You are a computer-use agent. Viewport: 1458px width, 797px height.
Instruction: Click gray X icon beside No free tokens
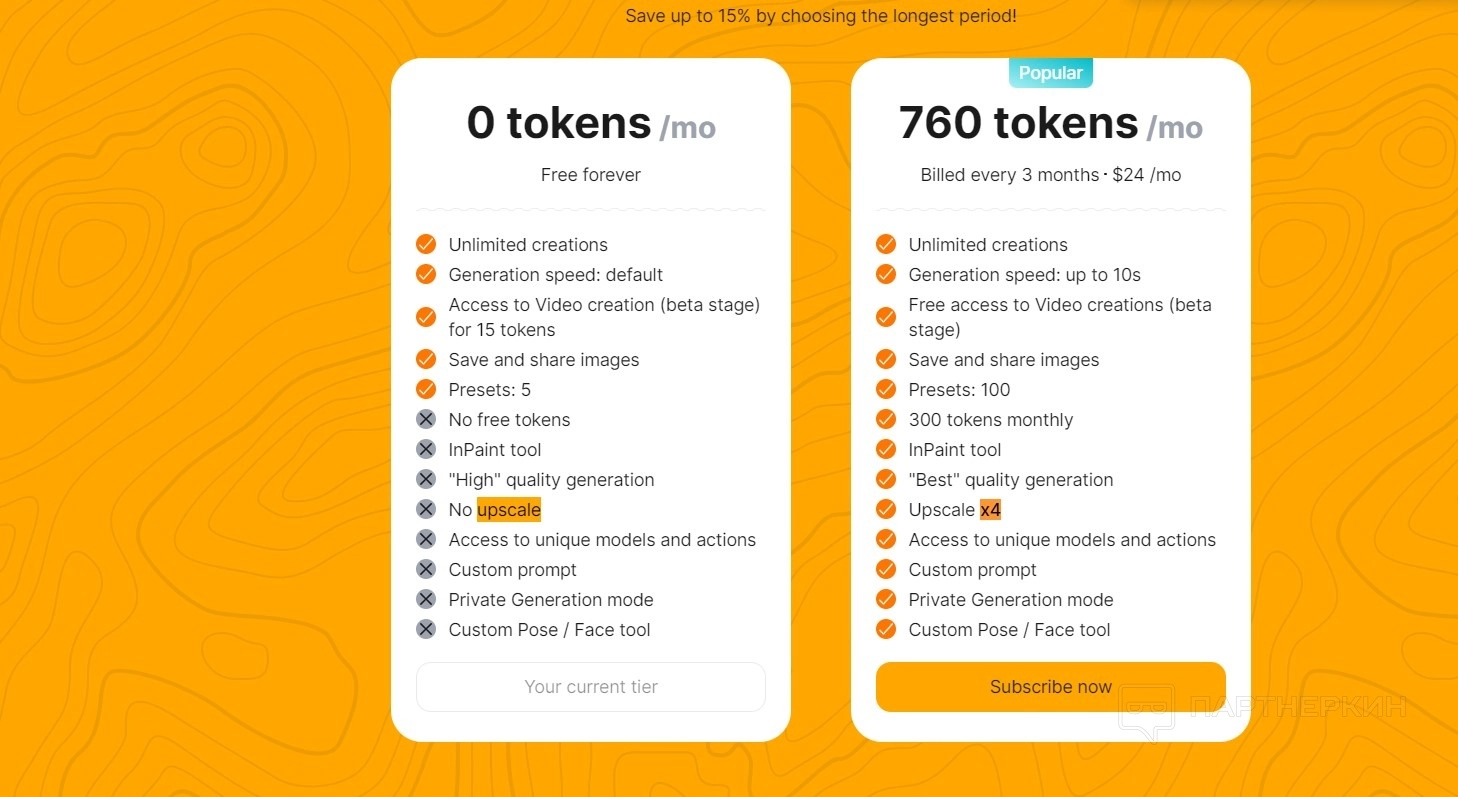pos(426,419)
